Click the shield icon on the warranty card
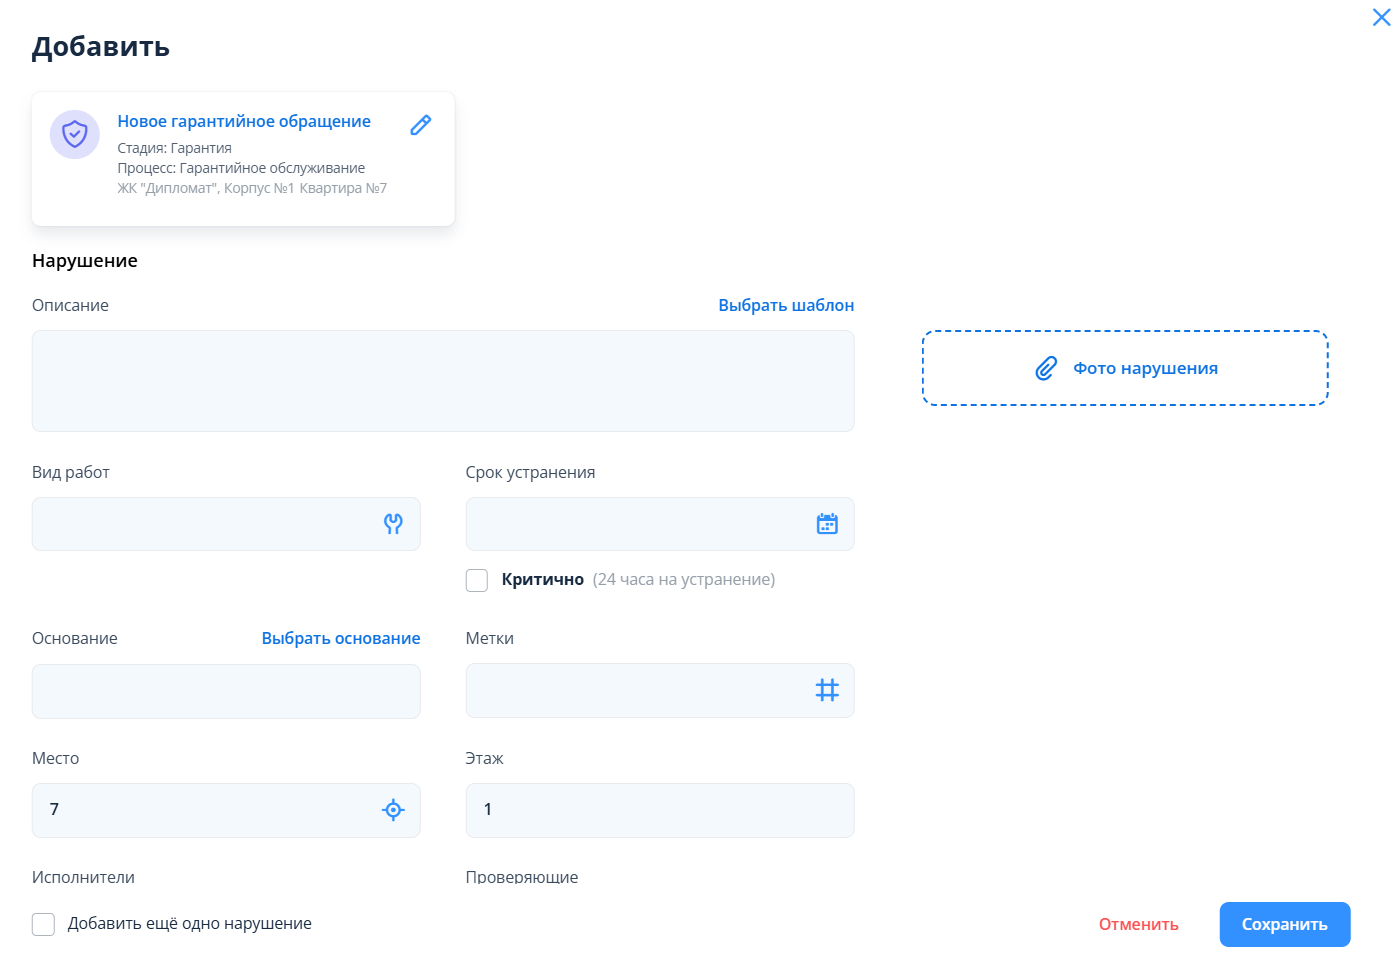This screenshot has width=1400, height=954. pyautogui.click(x=75, y=134)
